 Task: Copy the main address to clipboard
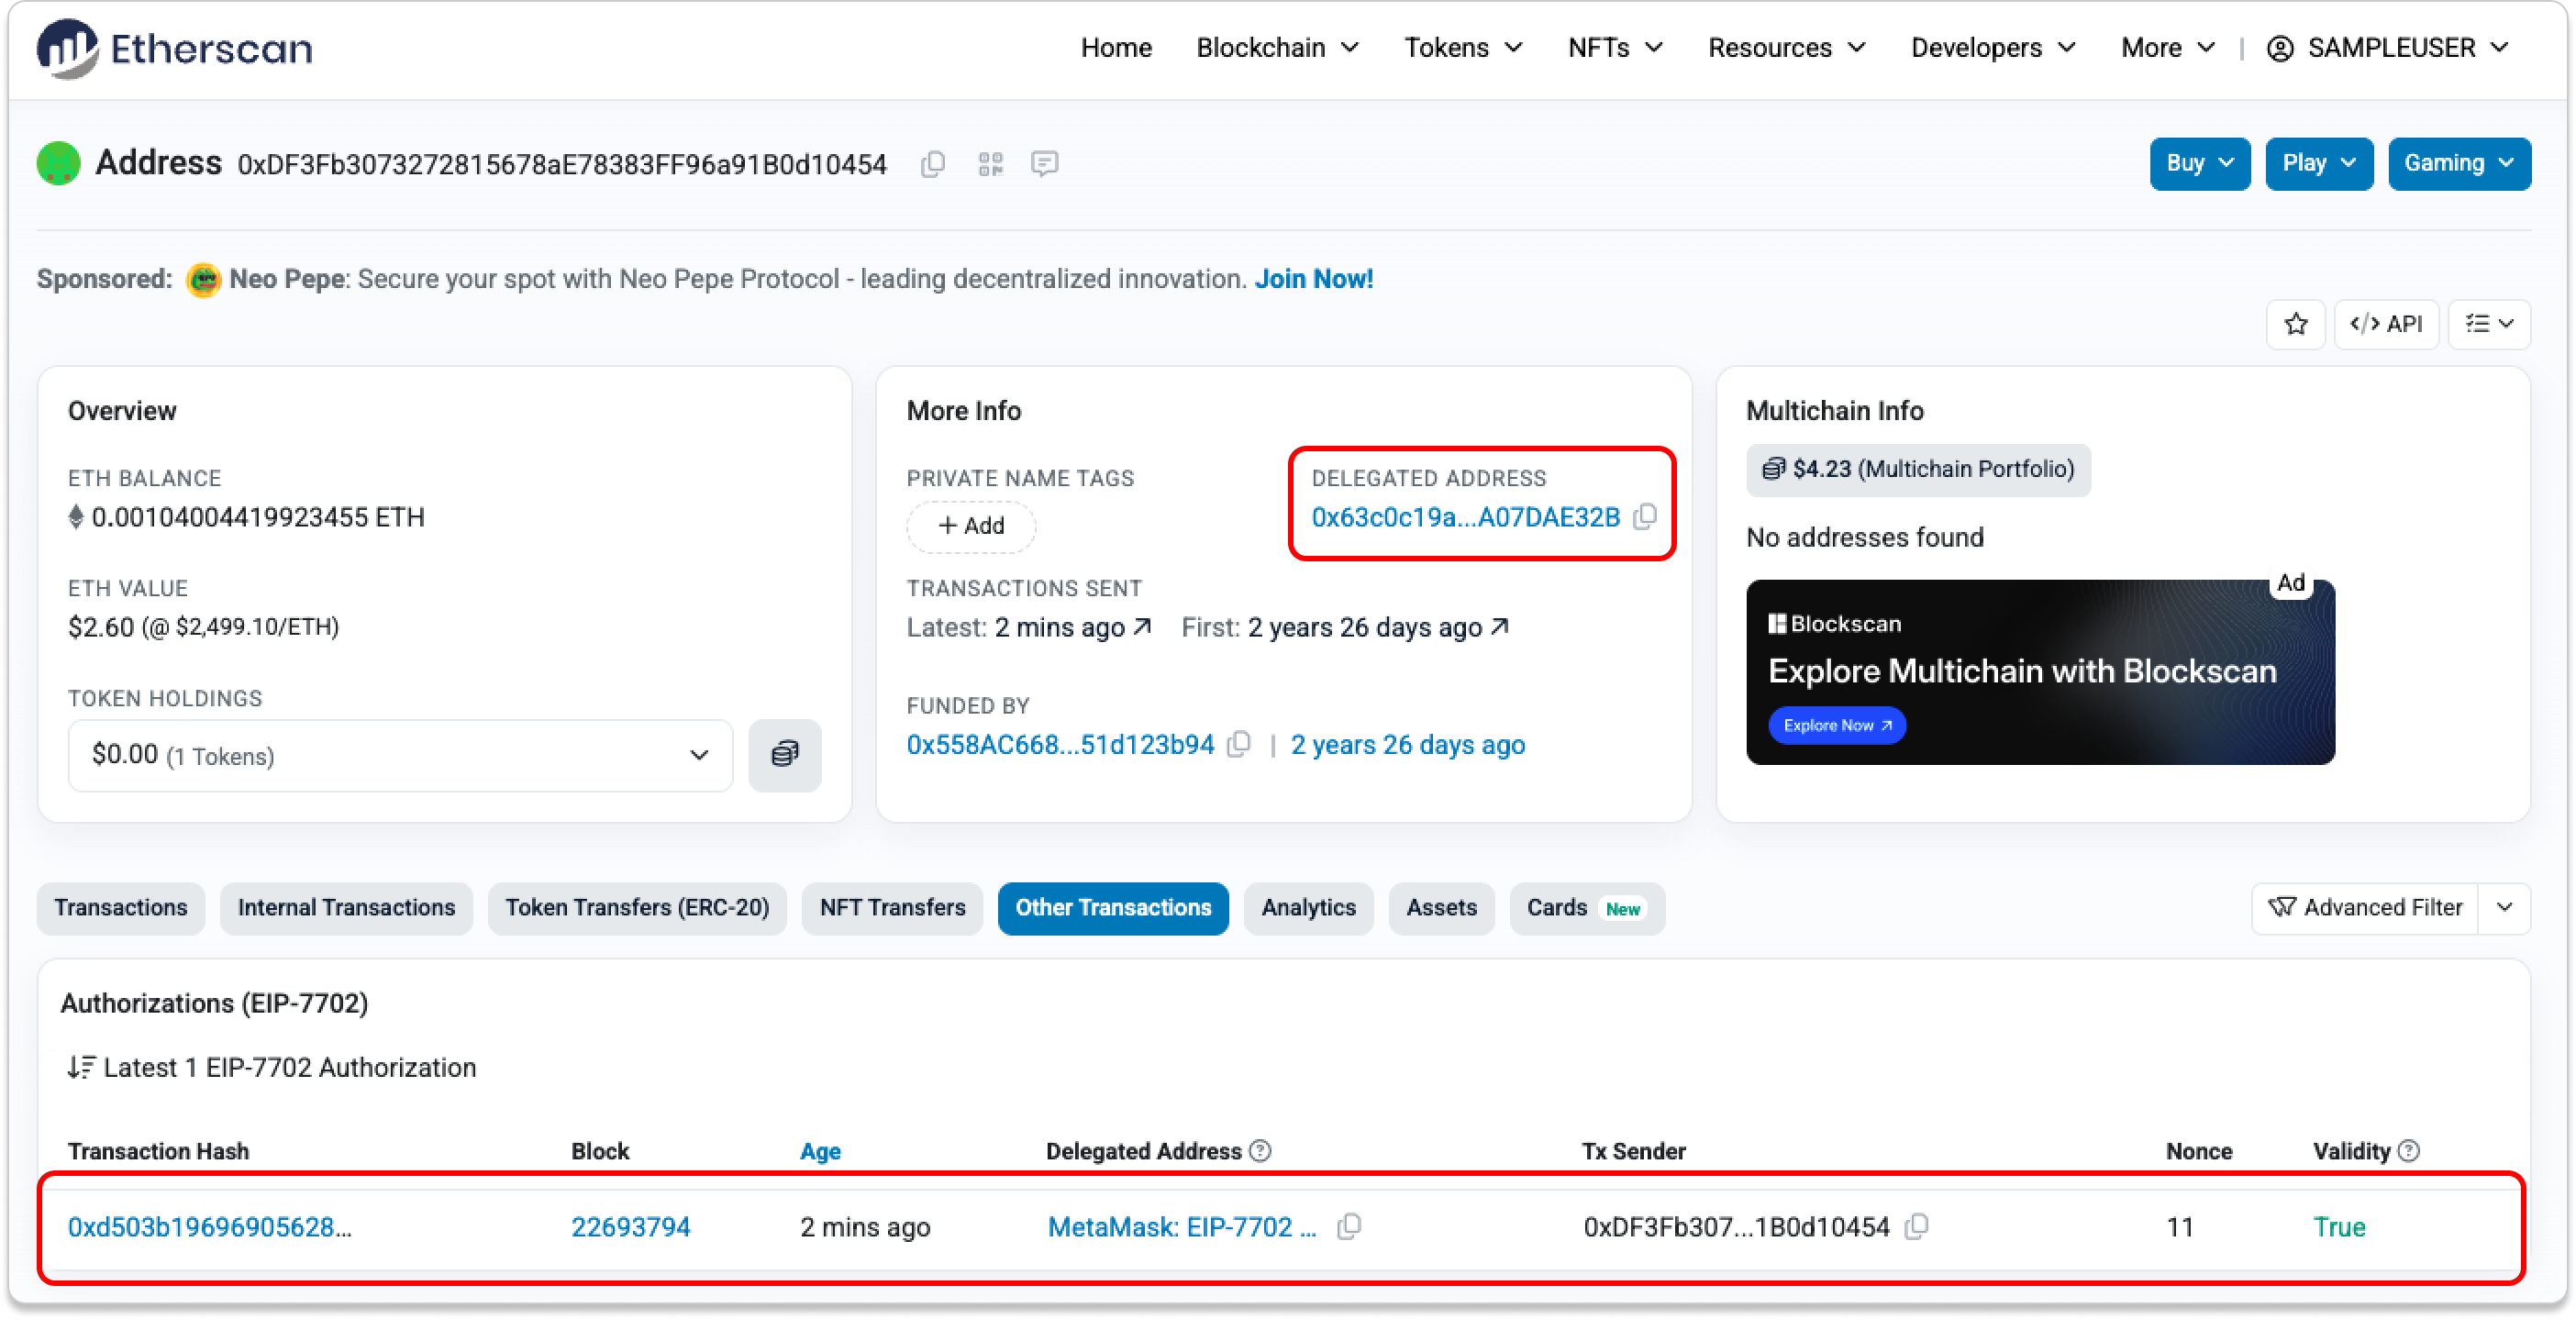pyautogui.click(x=933, y=164)
